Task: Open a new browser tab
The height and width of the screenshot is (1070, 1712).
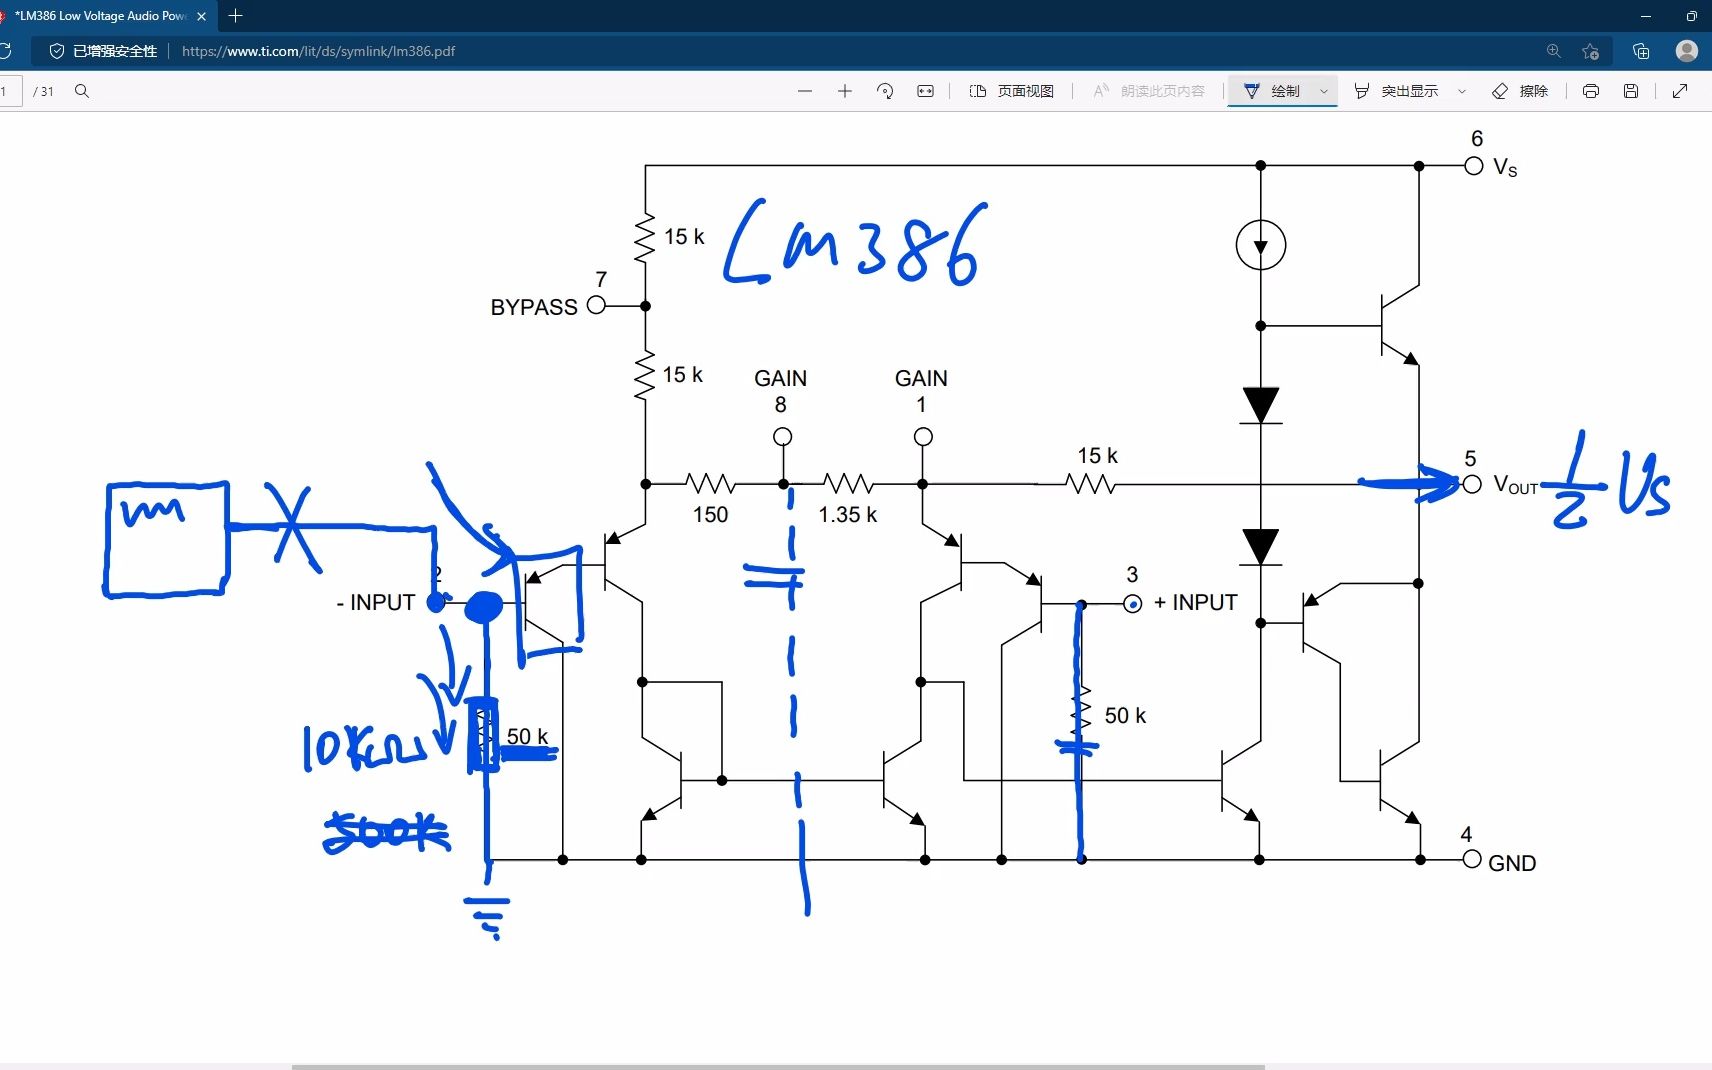Action: coord(236,16)
